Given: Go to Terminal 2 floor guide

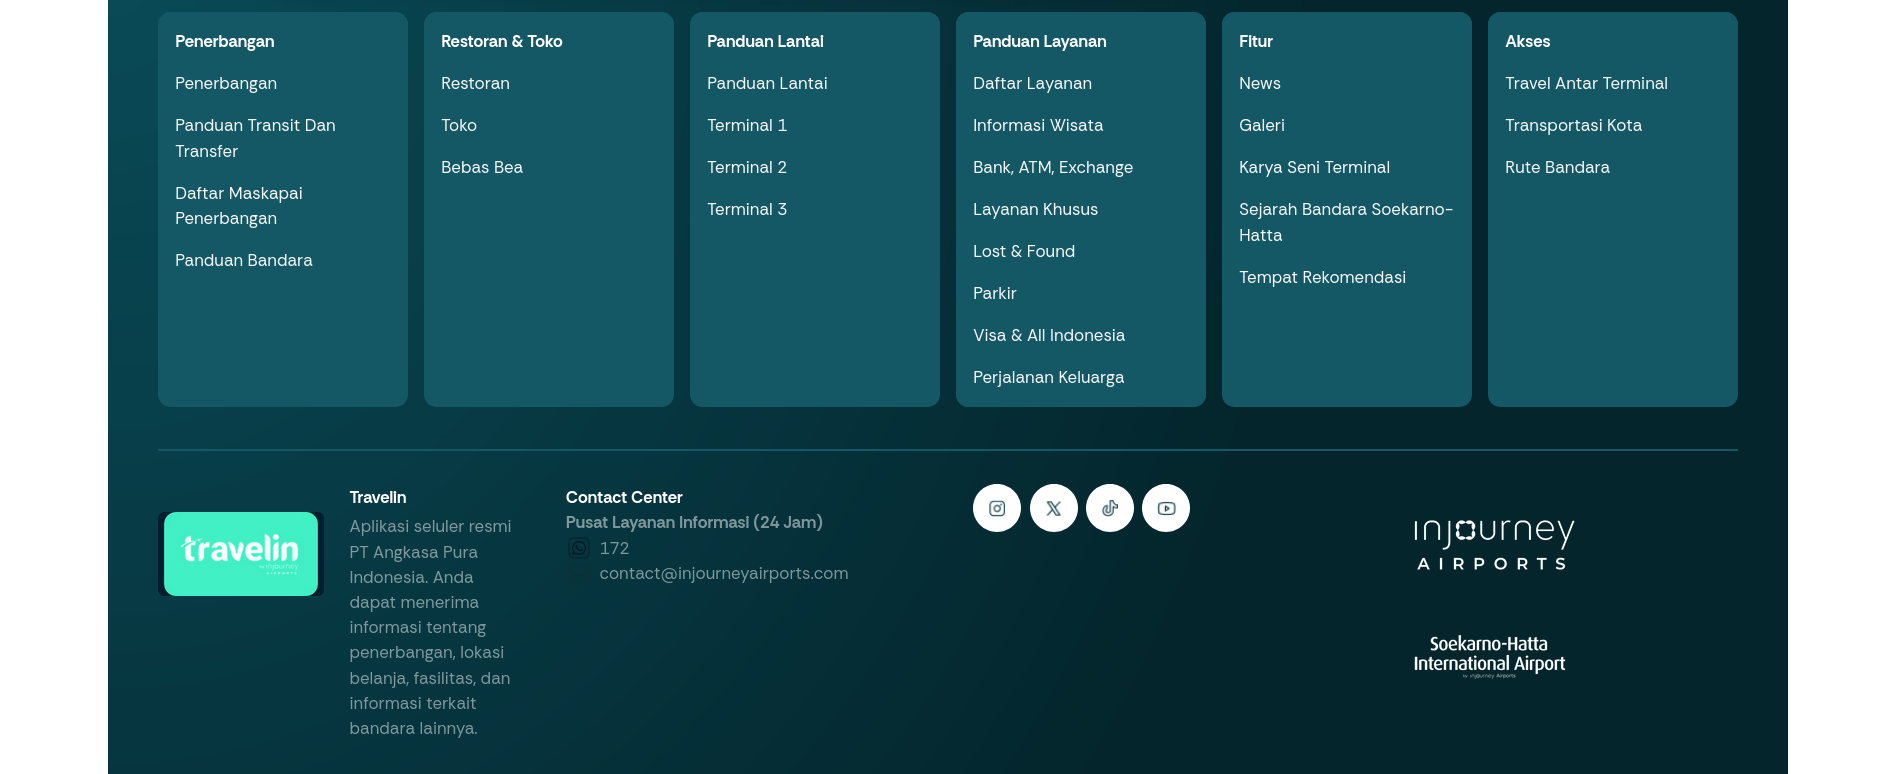Looking at the screenshot, I should [x=746, y=168].
